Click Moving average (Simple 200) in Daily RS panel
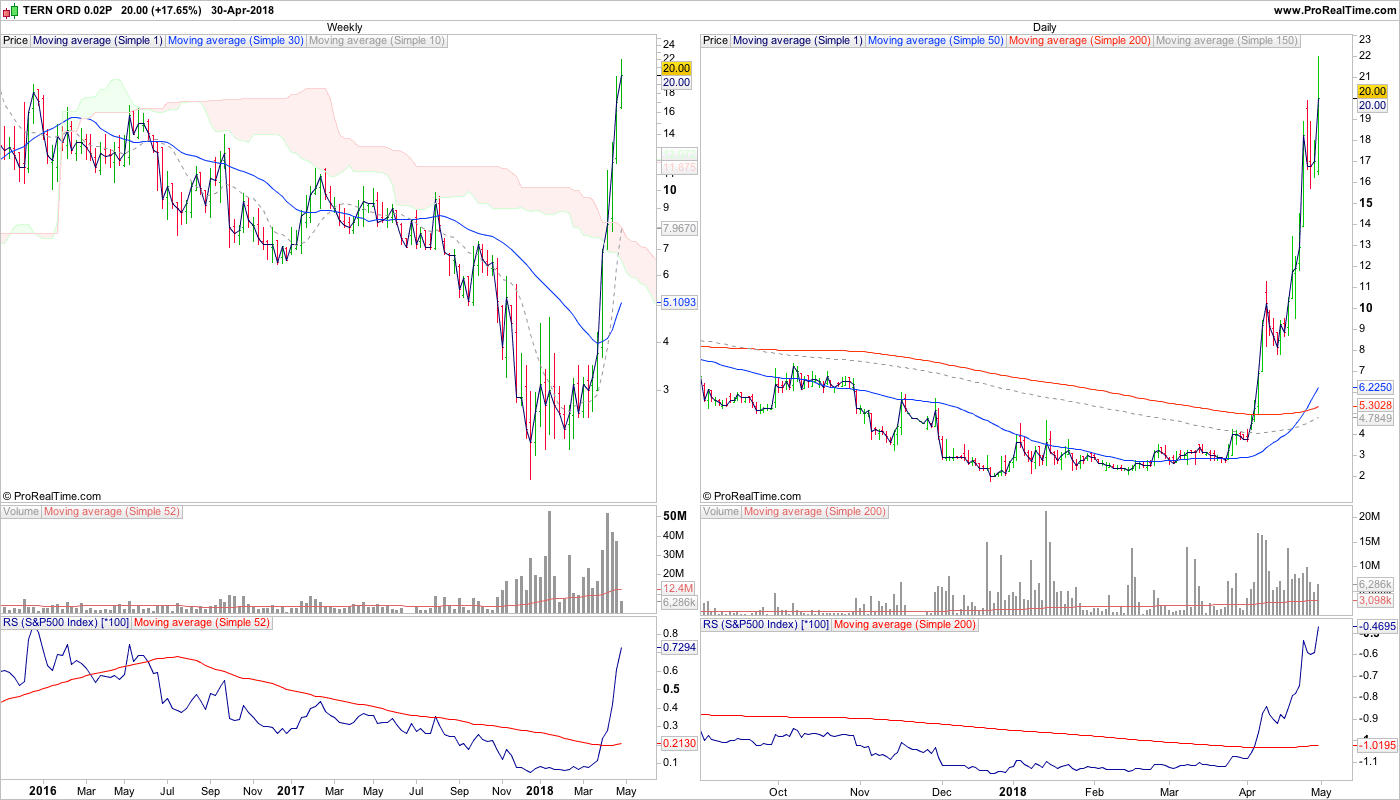This screenshot has height=800, width=1400. point(905,624)
